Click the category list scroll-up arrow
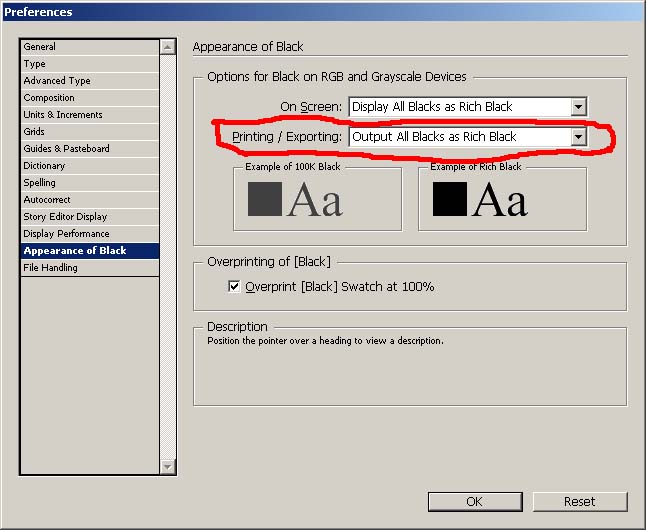The image size is (646, 530). (168, 47)
